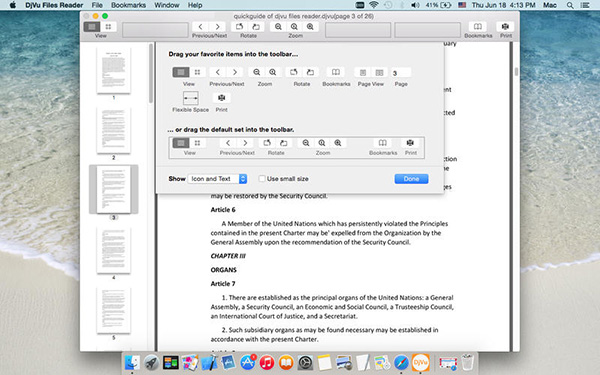Open the Window menu

[167, 5]
